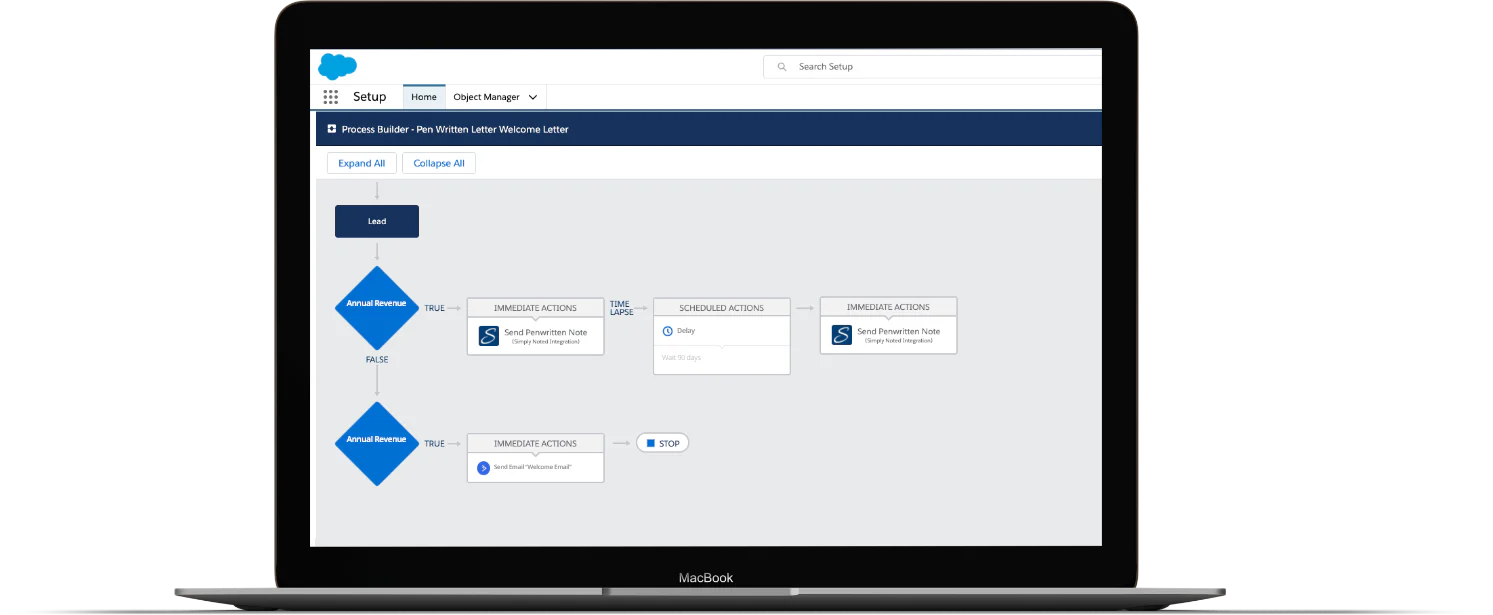Click the FALSE label below first diamond

pyautogui.click(x=377, y=359)
